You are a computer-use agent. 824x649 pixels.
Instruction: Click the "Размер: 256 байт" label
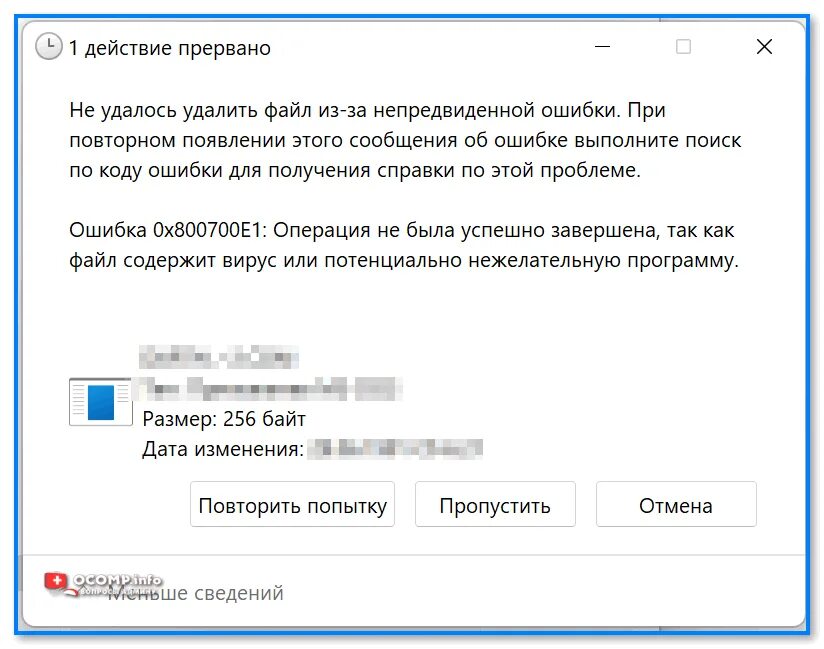pyautogui.click(x=224, y=419)
